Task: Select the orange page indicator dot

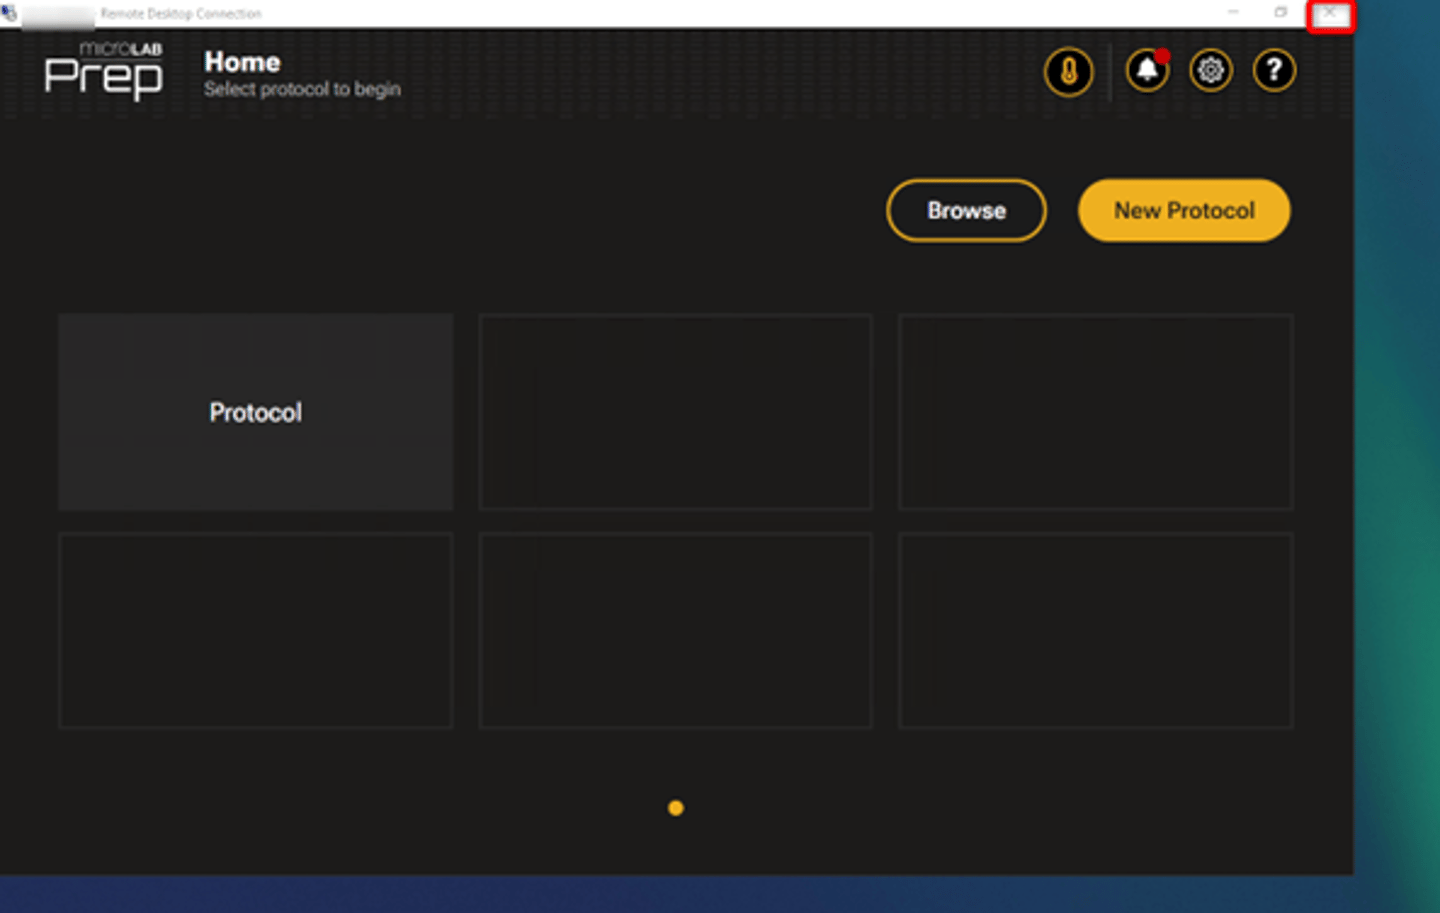Action: [x=676, y=808]
